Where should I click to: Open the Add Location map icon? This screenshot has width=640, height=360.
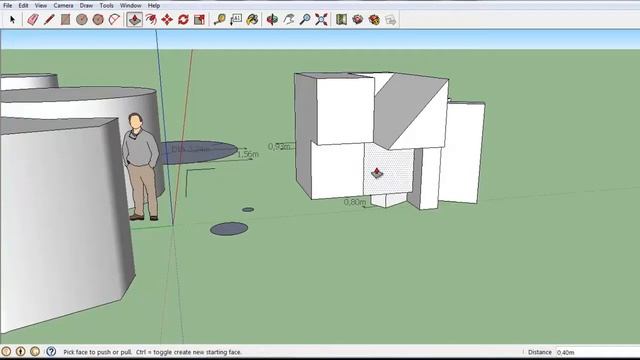pyautogui.click(x=342, y=19)
